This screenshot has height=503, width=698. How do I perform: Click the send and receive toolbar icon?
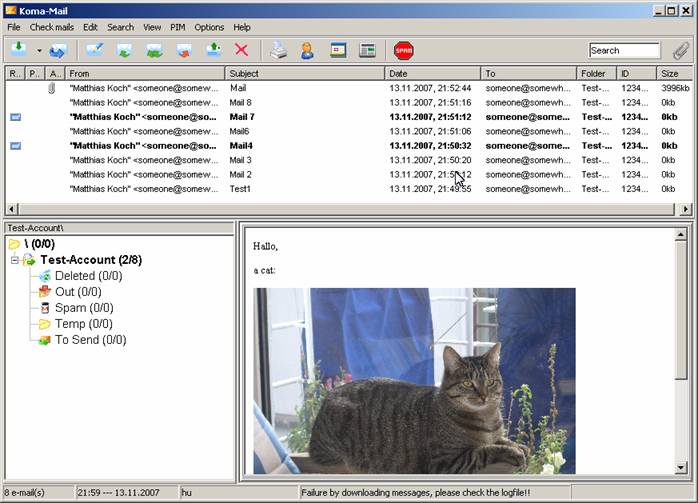57,50
